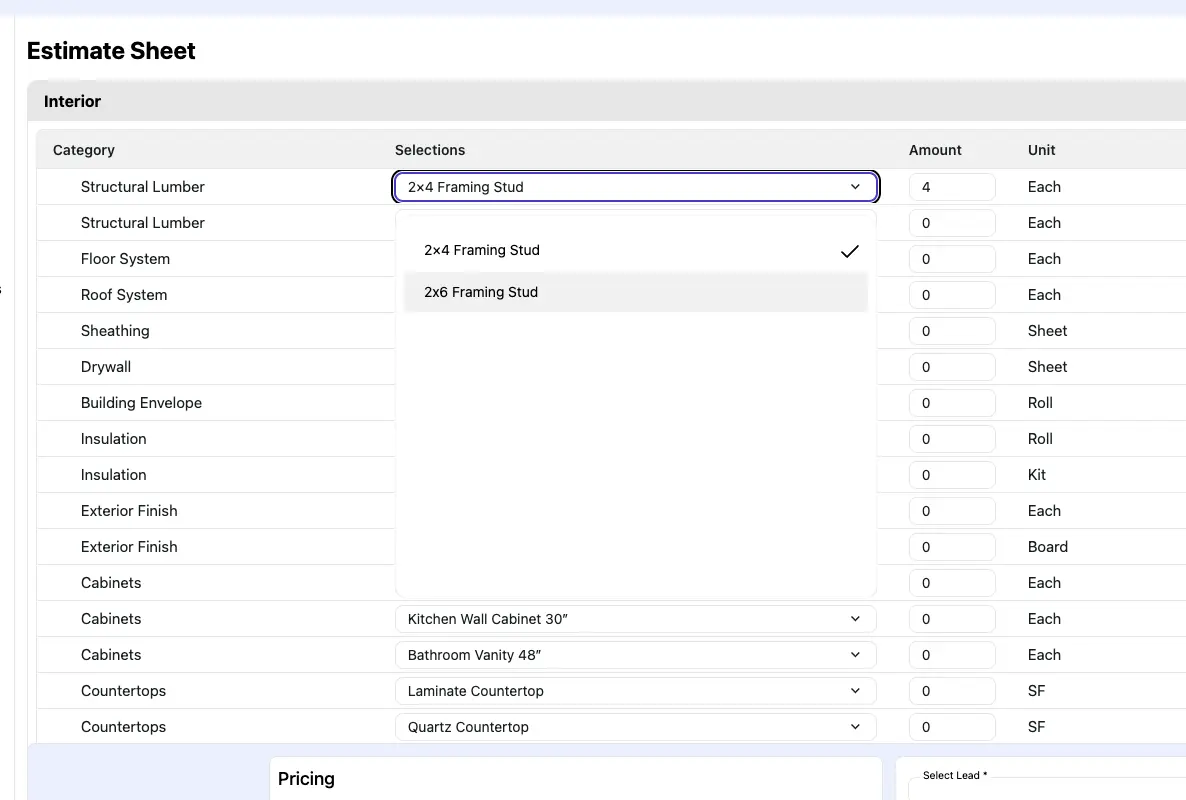Viewport: 1186px width, 800px height.
Task: Select the Sheathing amount field
Action: (x=951, y=331)
